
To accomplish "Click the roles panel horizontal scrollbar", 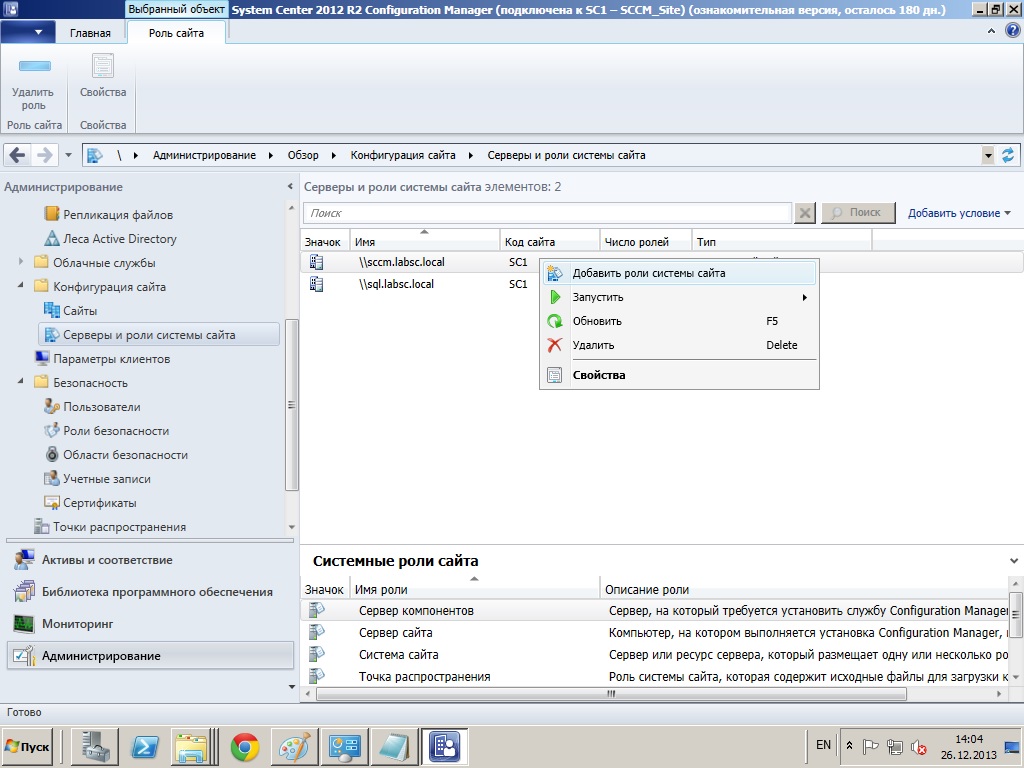I will [x=611, y=694].
